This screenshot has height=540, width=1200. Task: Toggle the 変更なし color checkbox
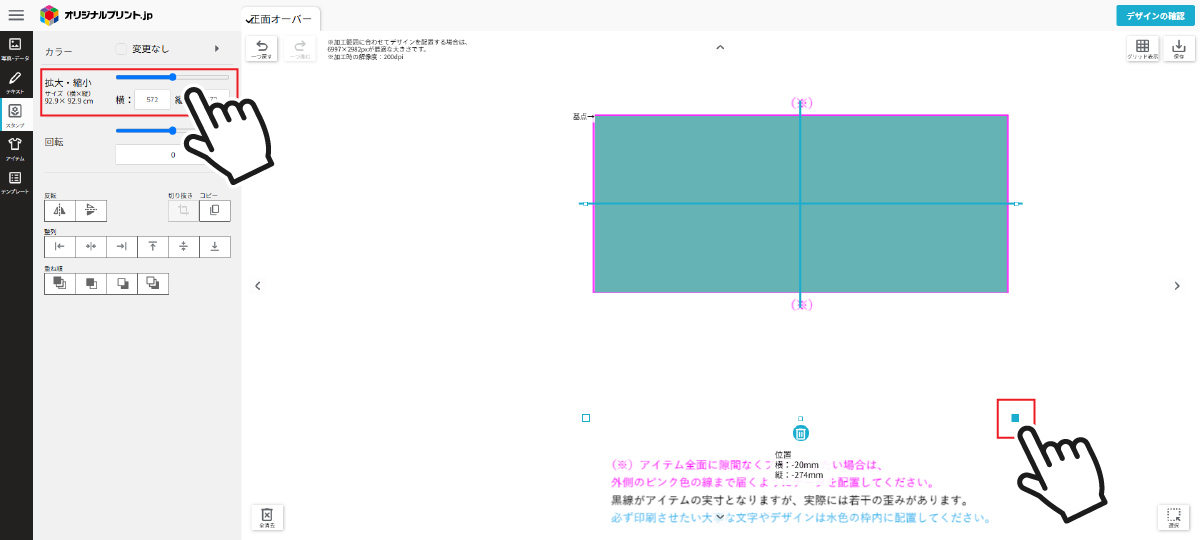click(121, 48)
